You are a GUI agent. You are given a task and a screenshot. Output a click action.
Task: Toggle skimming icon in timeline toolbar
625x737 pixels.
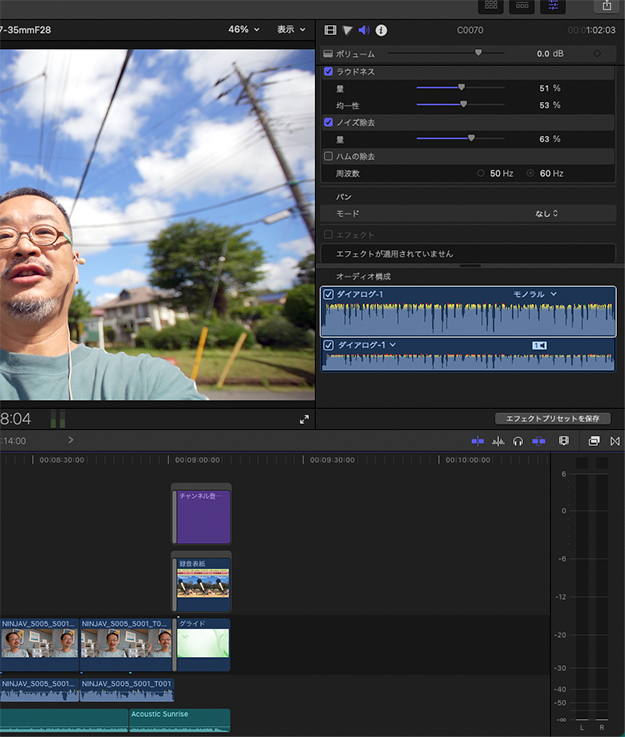477,441
